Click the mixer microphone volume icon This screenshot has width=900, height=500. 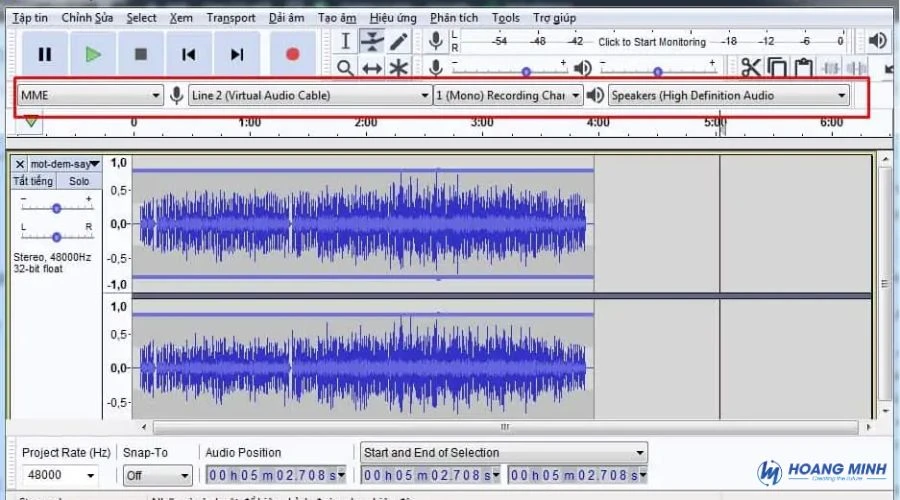436,68
